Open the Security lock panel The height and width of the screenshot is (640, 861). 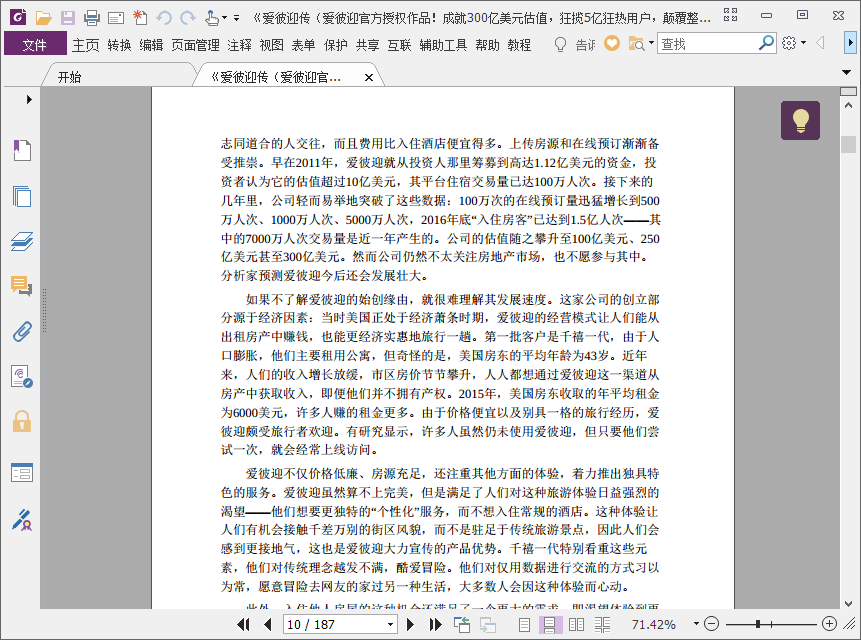[x=22, y=421]
